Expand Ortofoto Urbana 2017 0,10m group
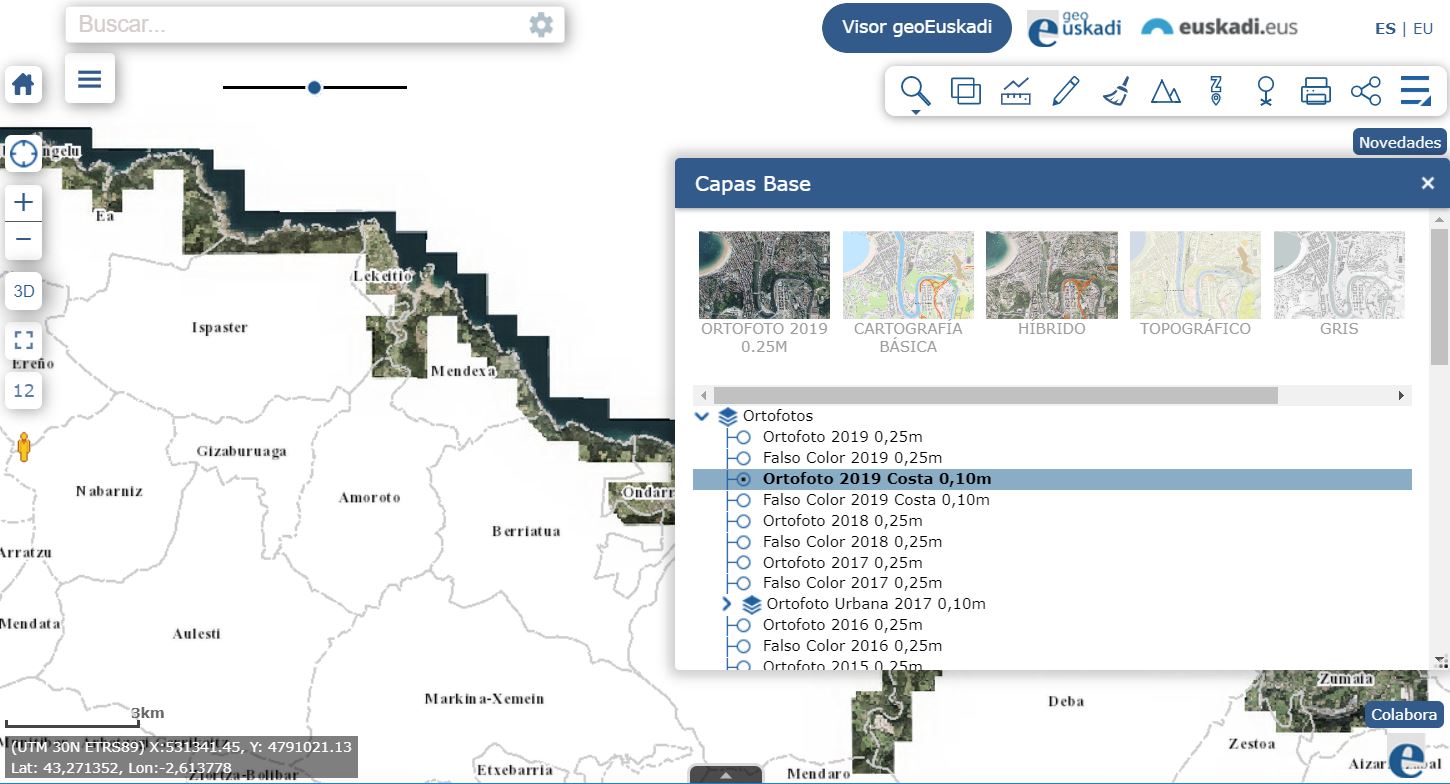This screenshot has height=784, width=1450. [727, 604]
